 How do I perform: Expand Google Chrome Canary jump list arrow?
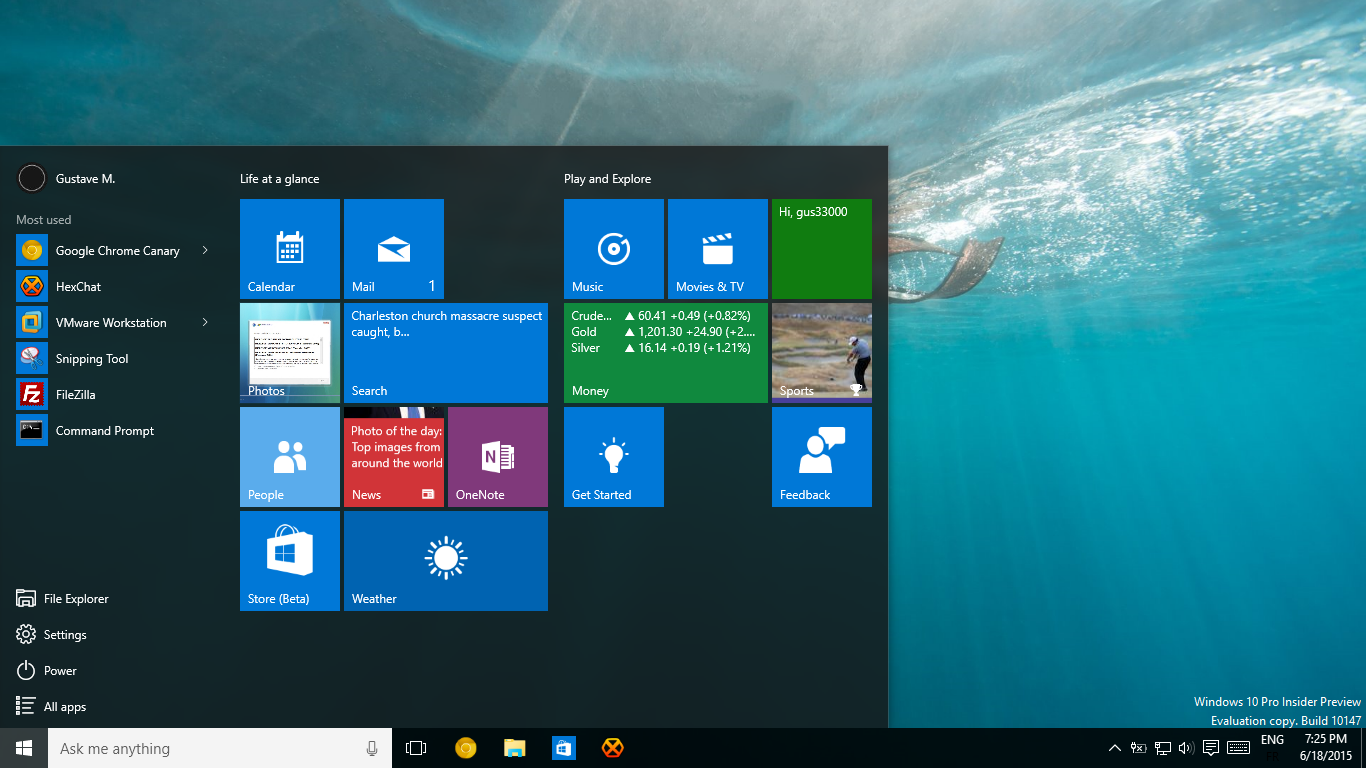coord(205,251)
